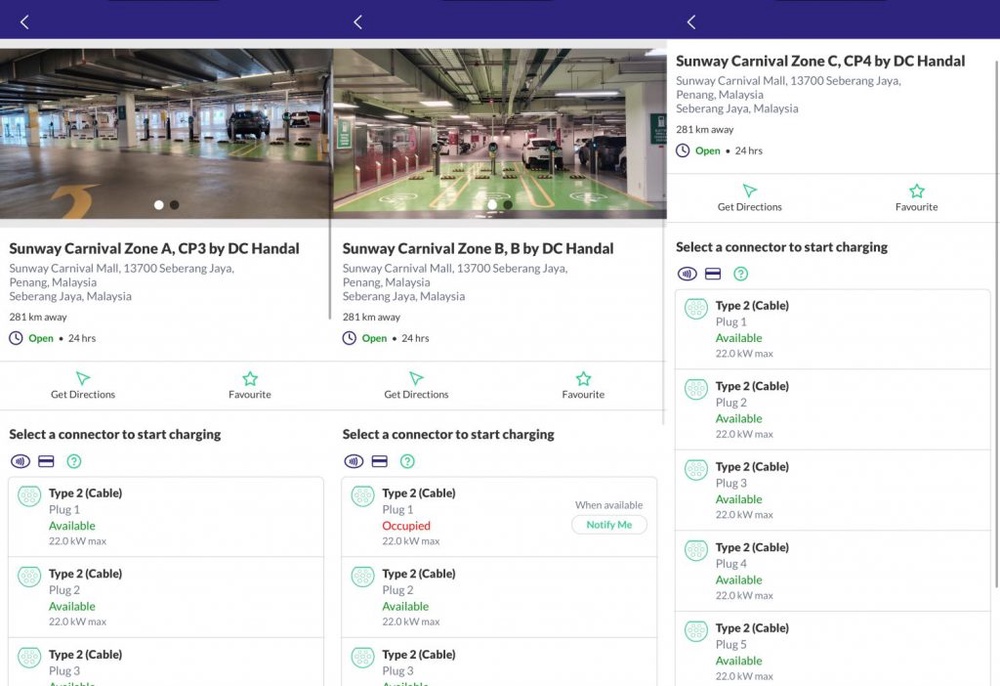Viewport: 1000px width, 686px height.
Task: Select Zone C Plug 2 connector icon
Action: click(x=696, y=389)
